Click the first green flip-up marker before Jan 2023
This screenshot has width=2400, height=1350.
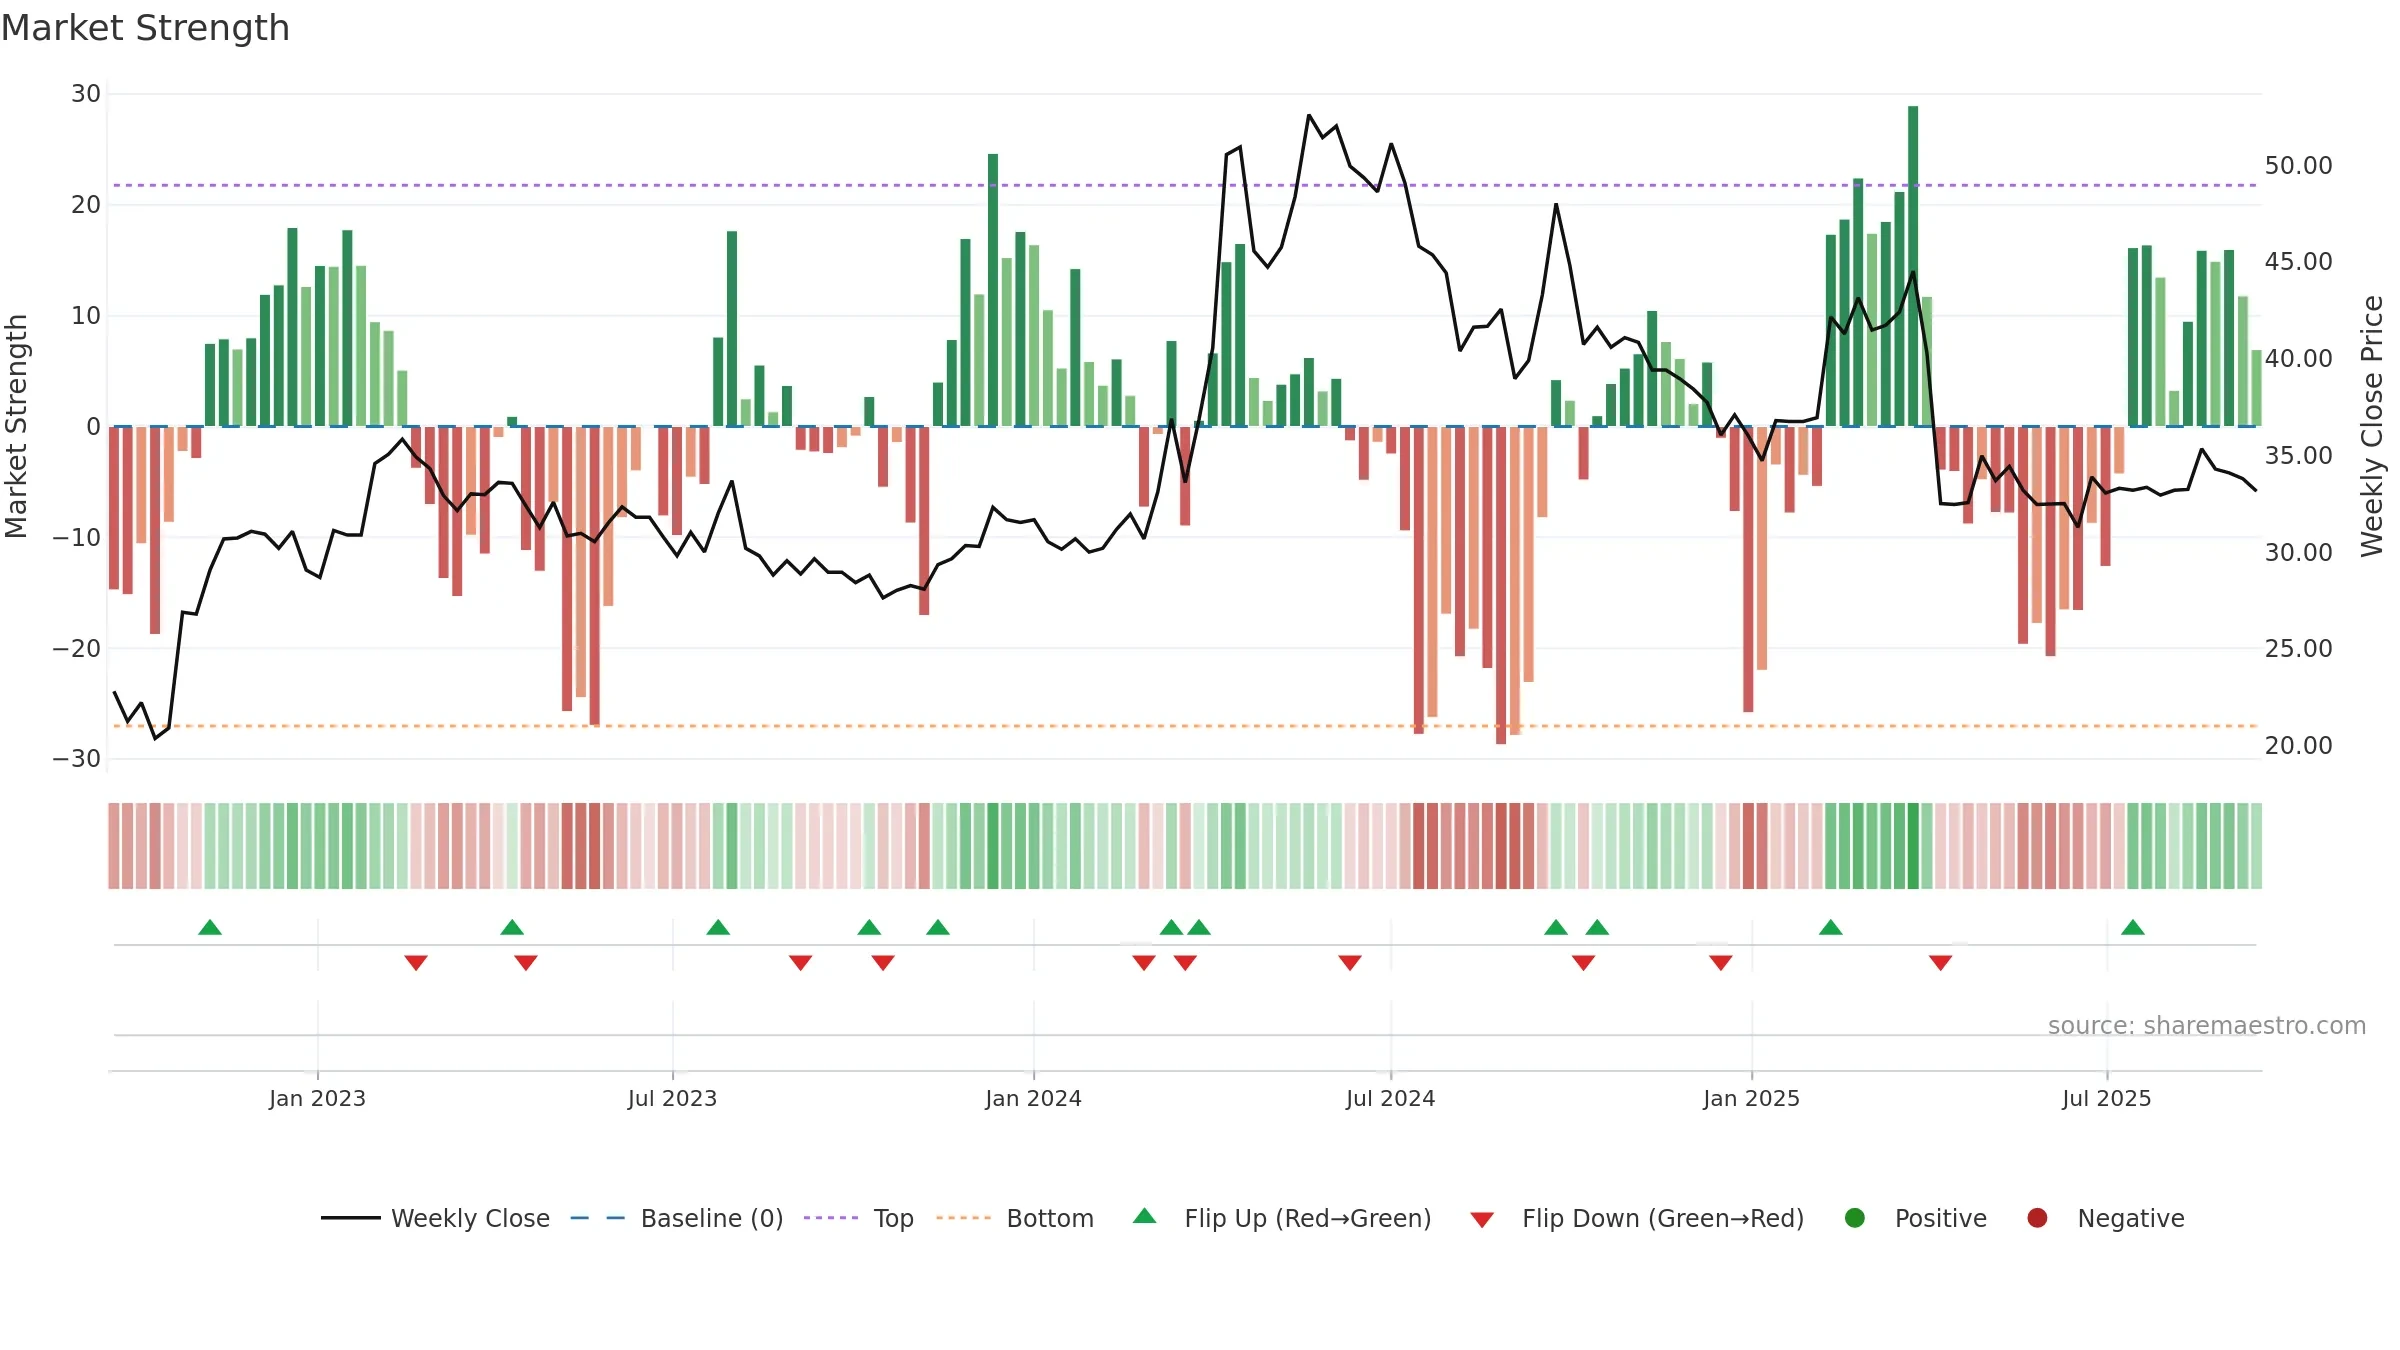(x=210, y=927)
